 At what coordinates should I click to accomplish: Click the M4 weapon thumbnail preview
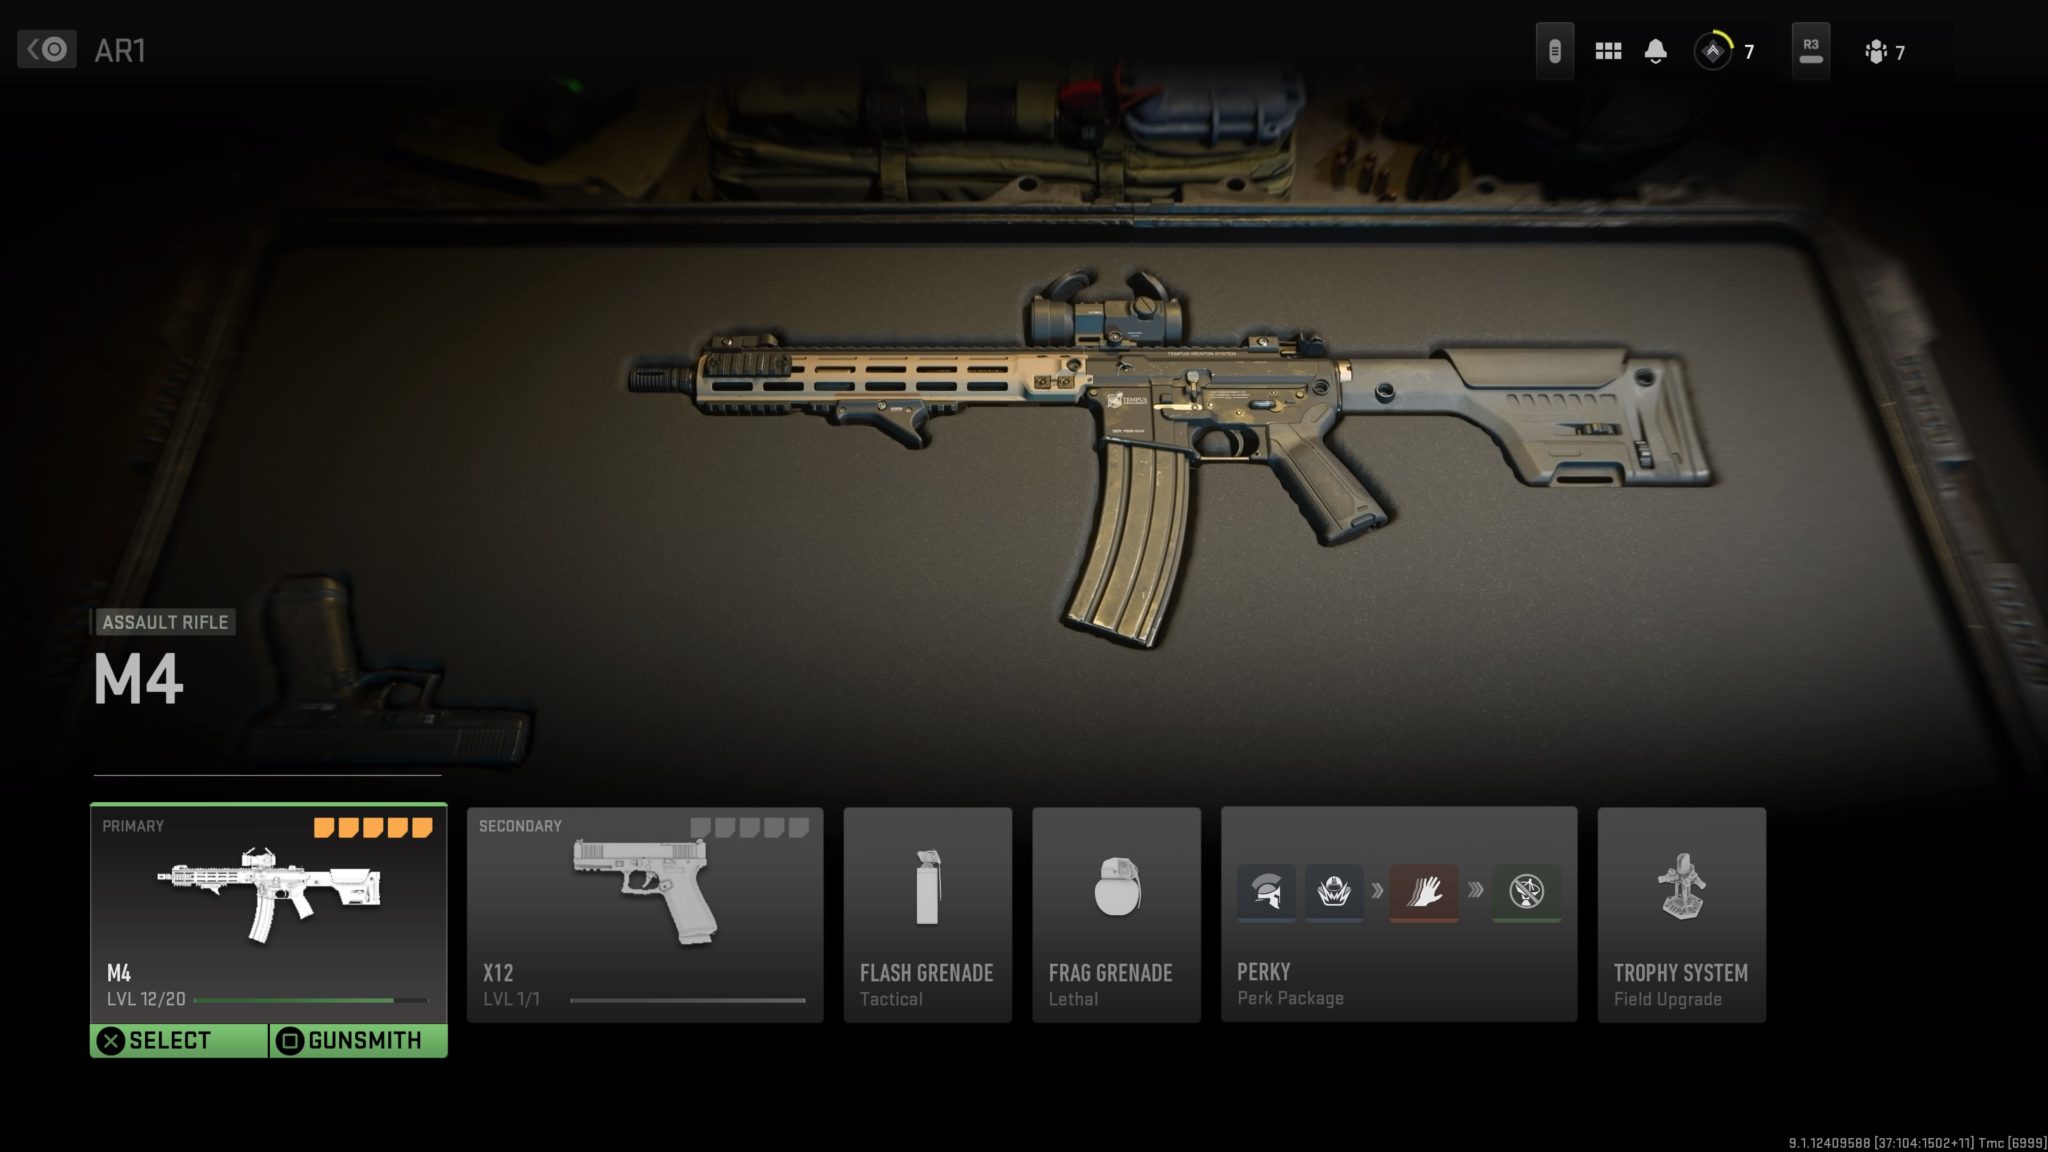pos(269,895)
